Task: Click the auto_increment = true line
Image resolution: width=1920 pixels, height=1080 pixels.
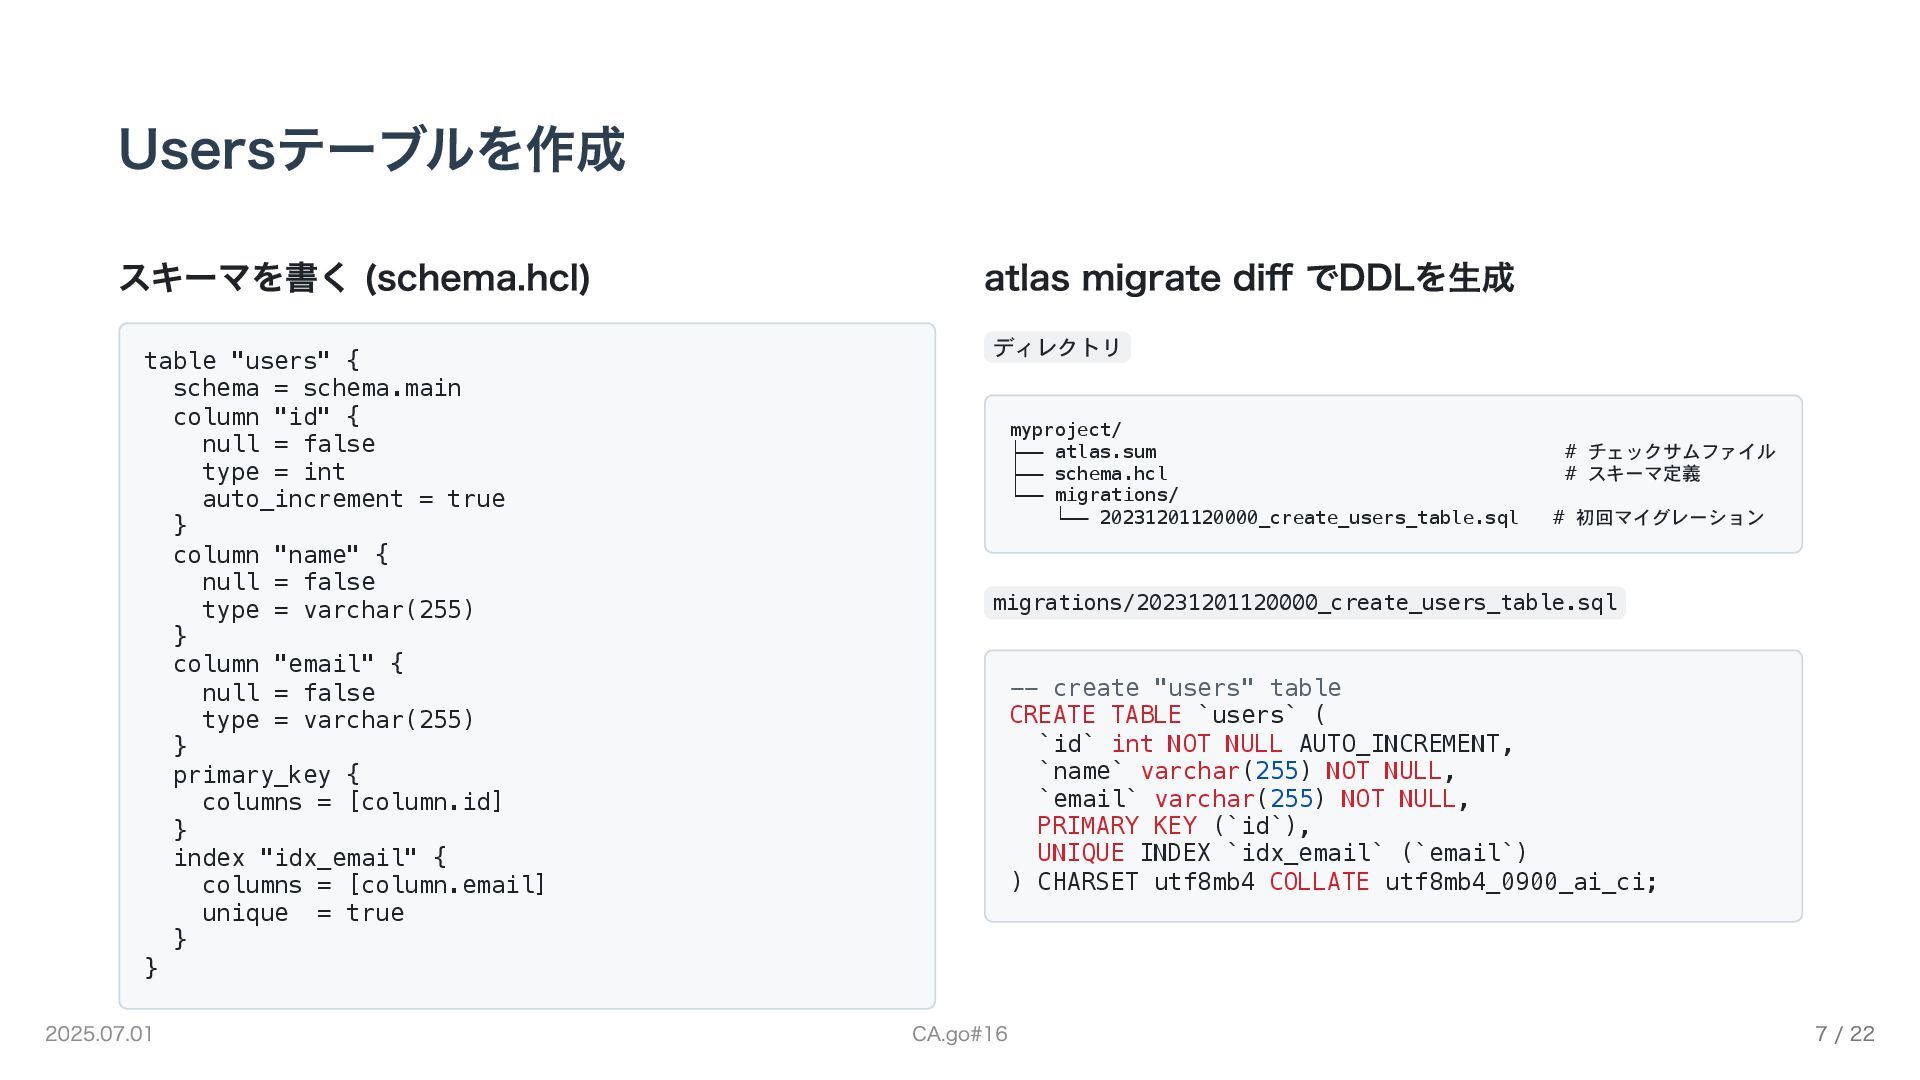Action: point(353,499)
